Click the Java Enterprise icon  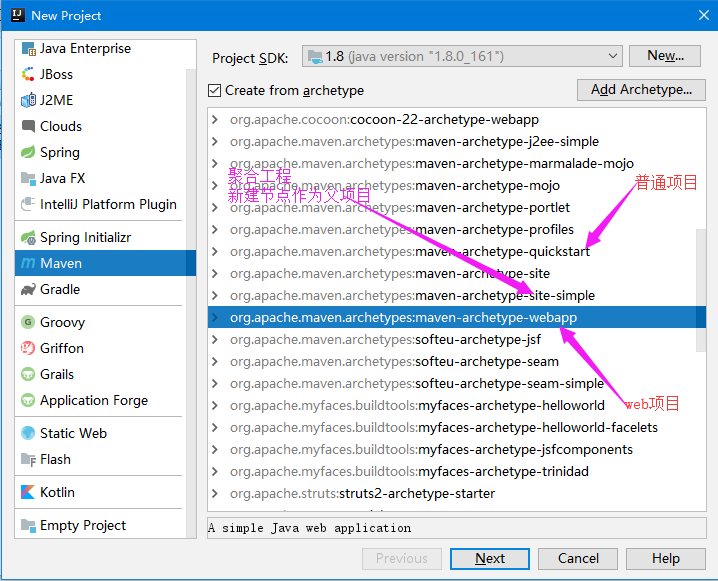coord(28,49)
